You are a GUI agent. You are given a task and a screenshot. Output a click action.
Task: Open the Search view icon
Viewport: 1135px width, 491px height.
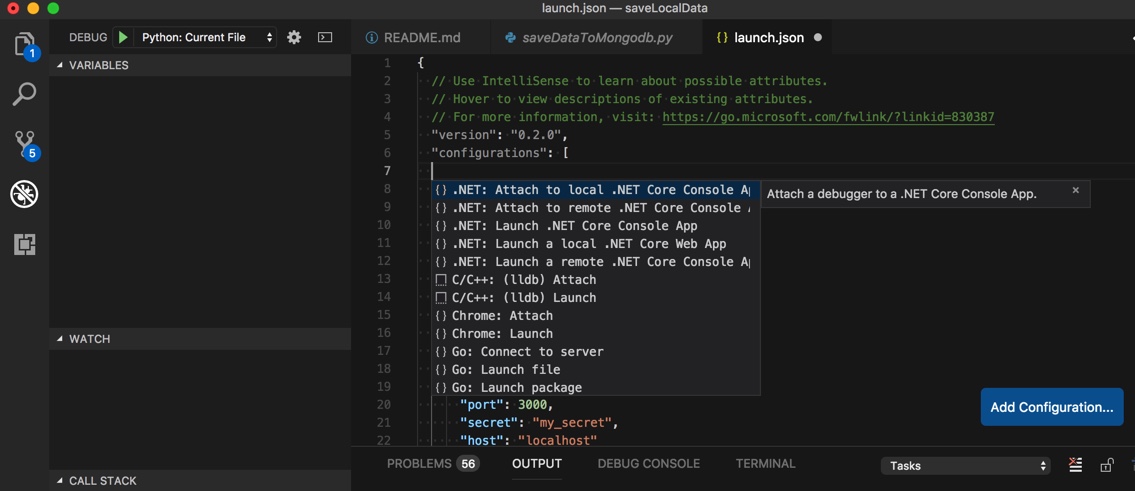point(24,94)
